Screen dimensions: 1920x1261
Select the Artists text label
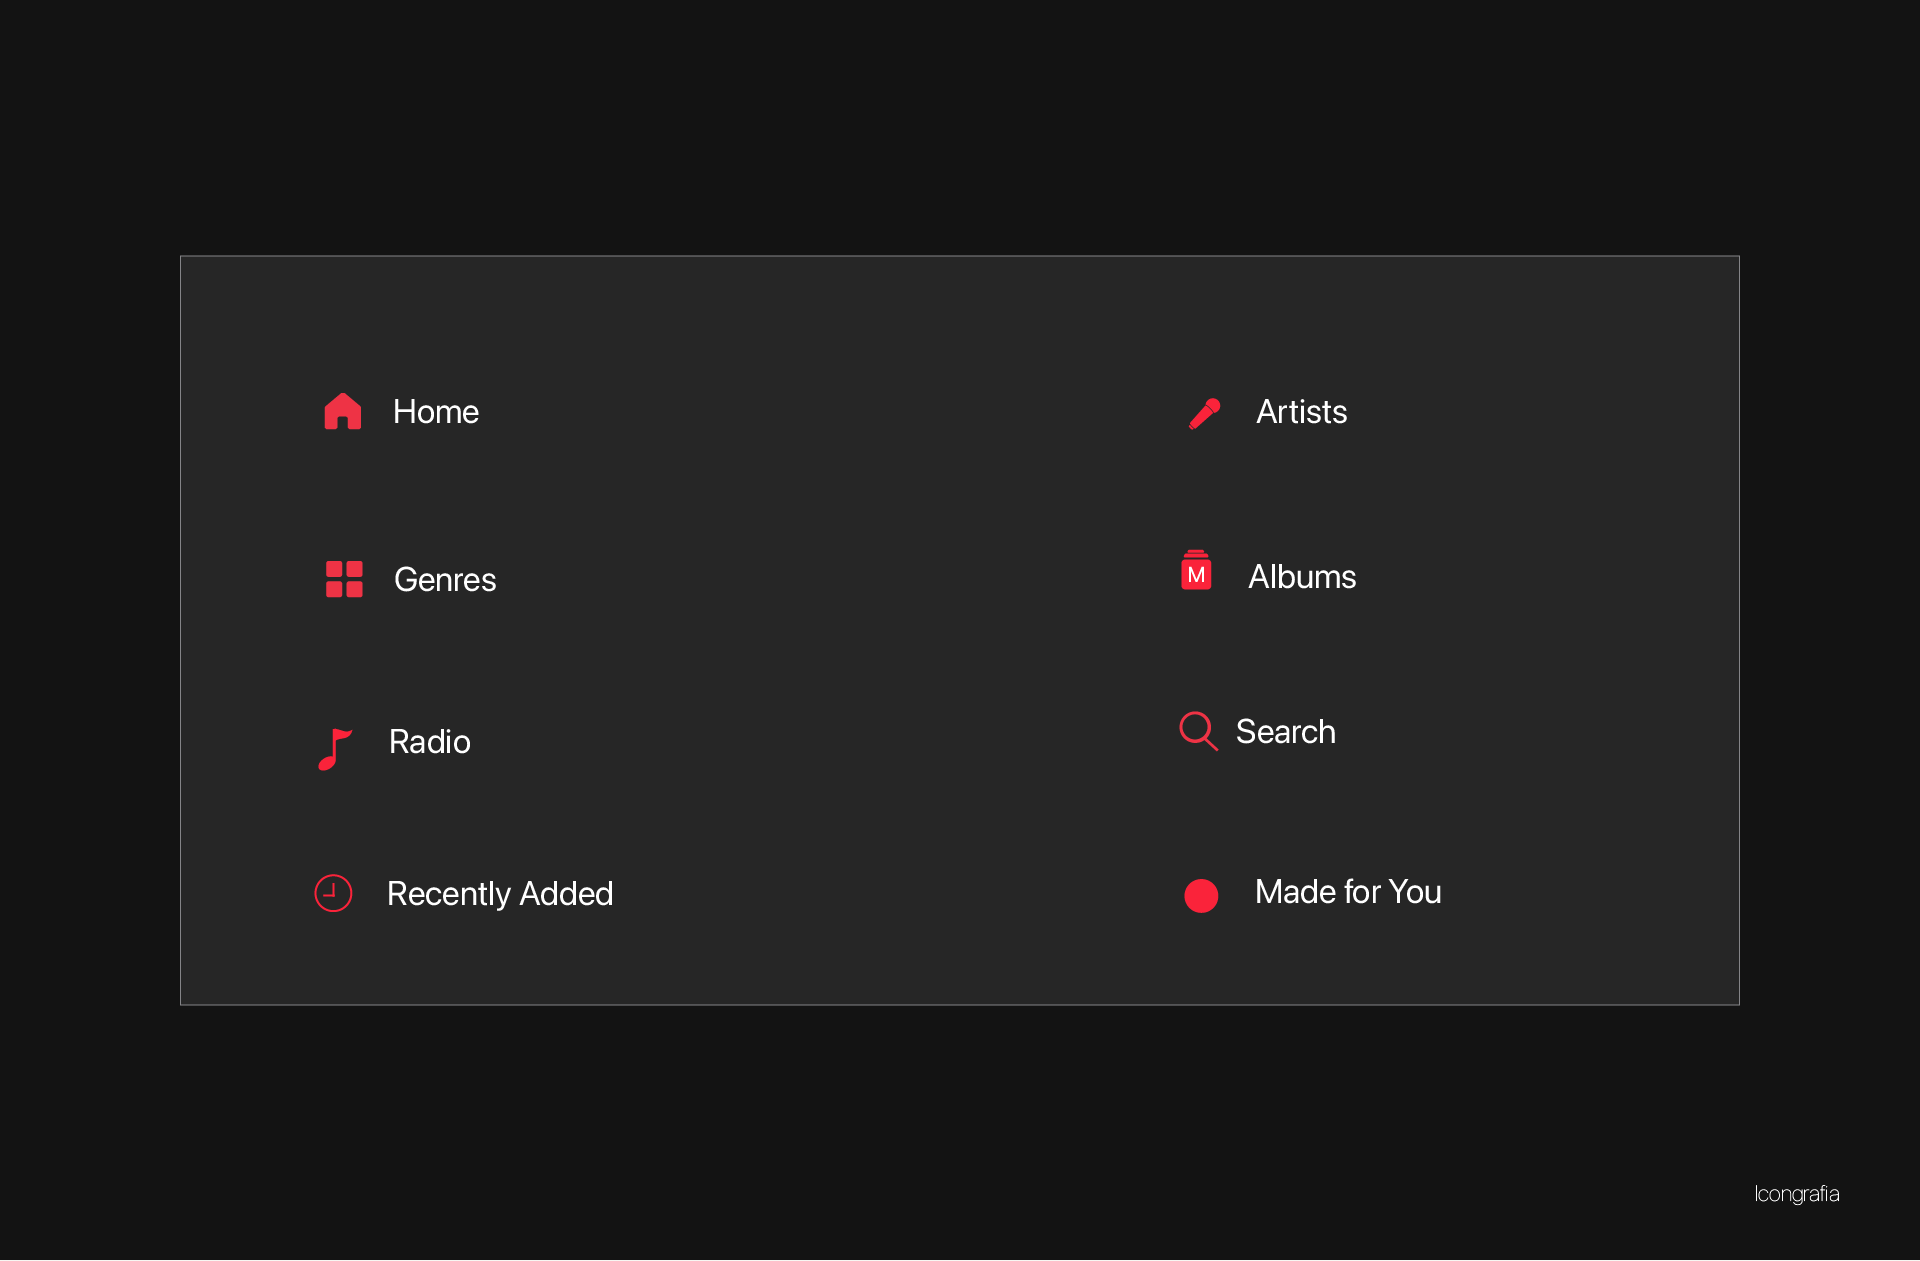[1302, 411]
